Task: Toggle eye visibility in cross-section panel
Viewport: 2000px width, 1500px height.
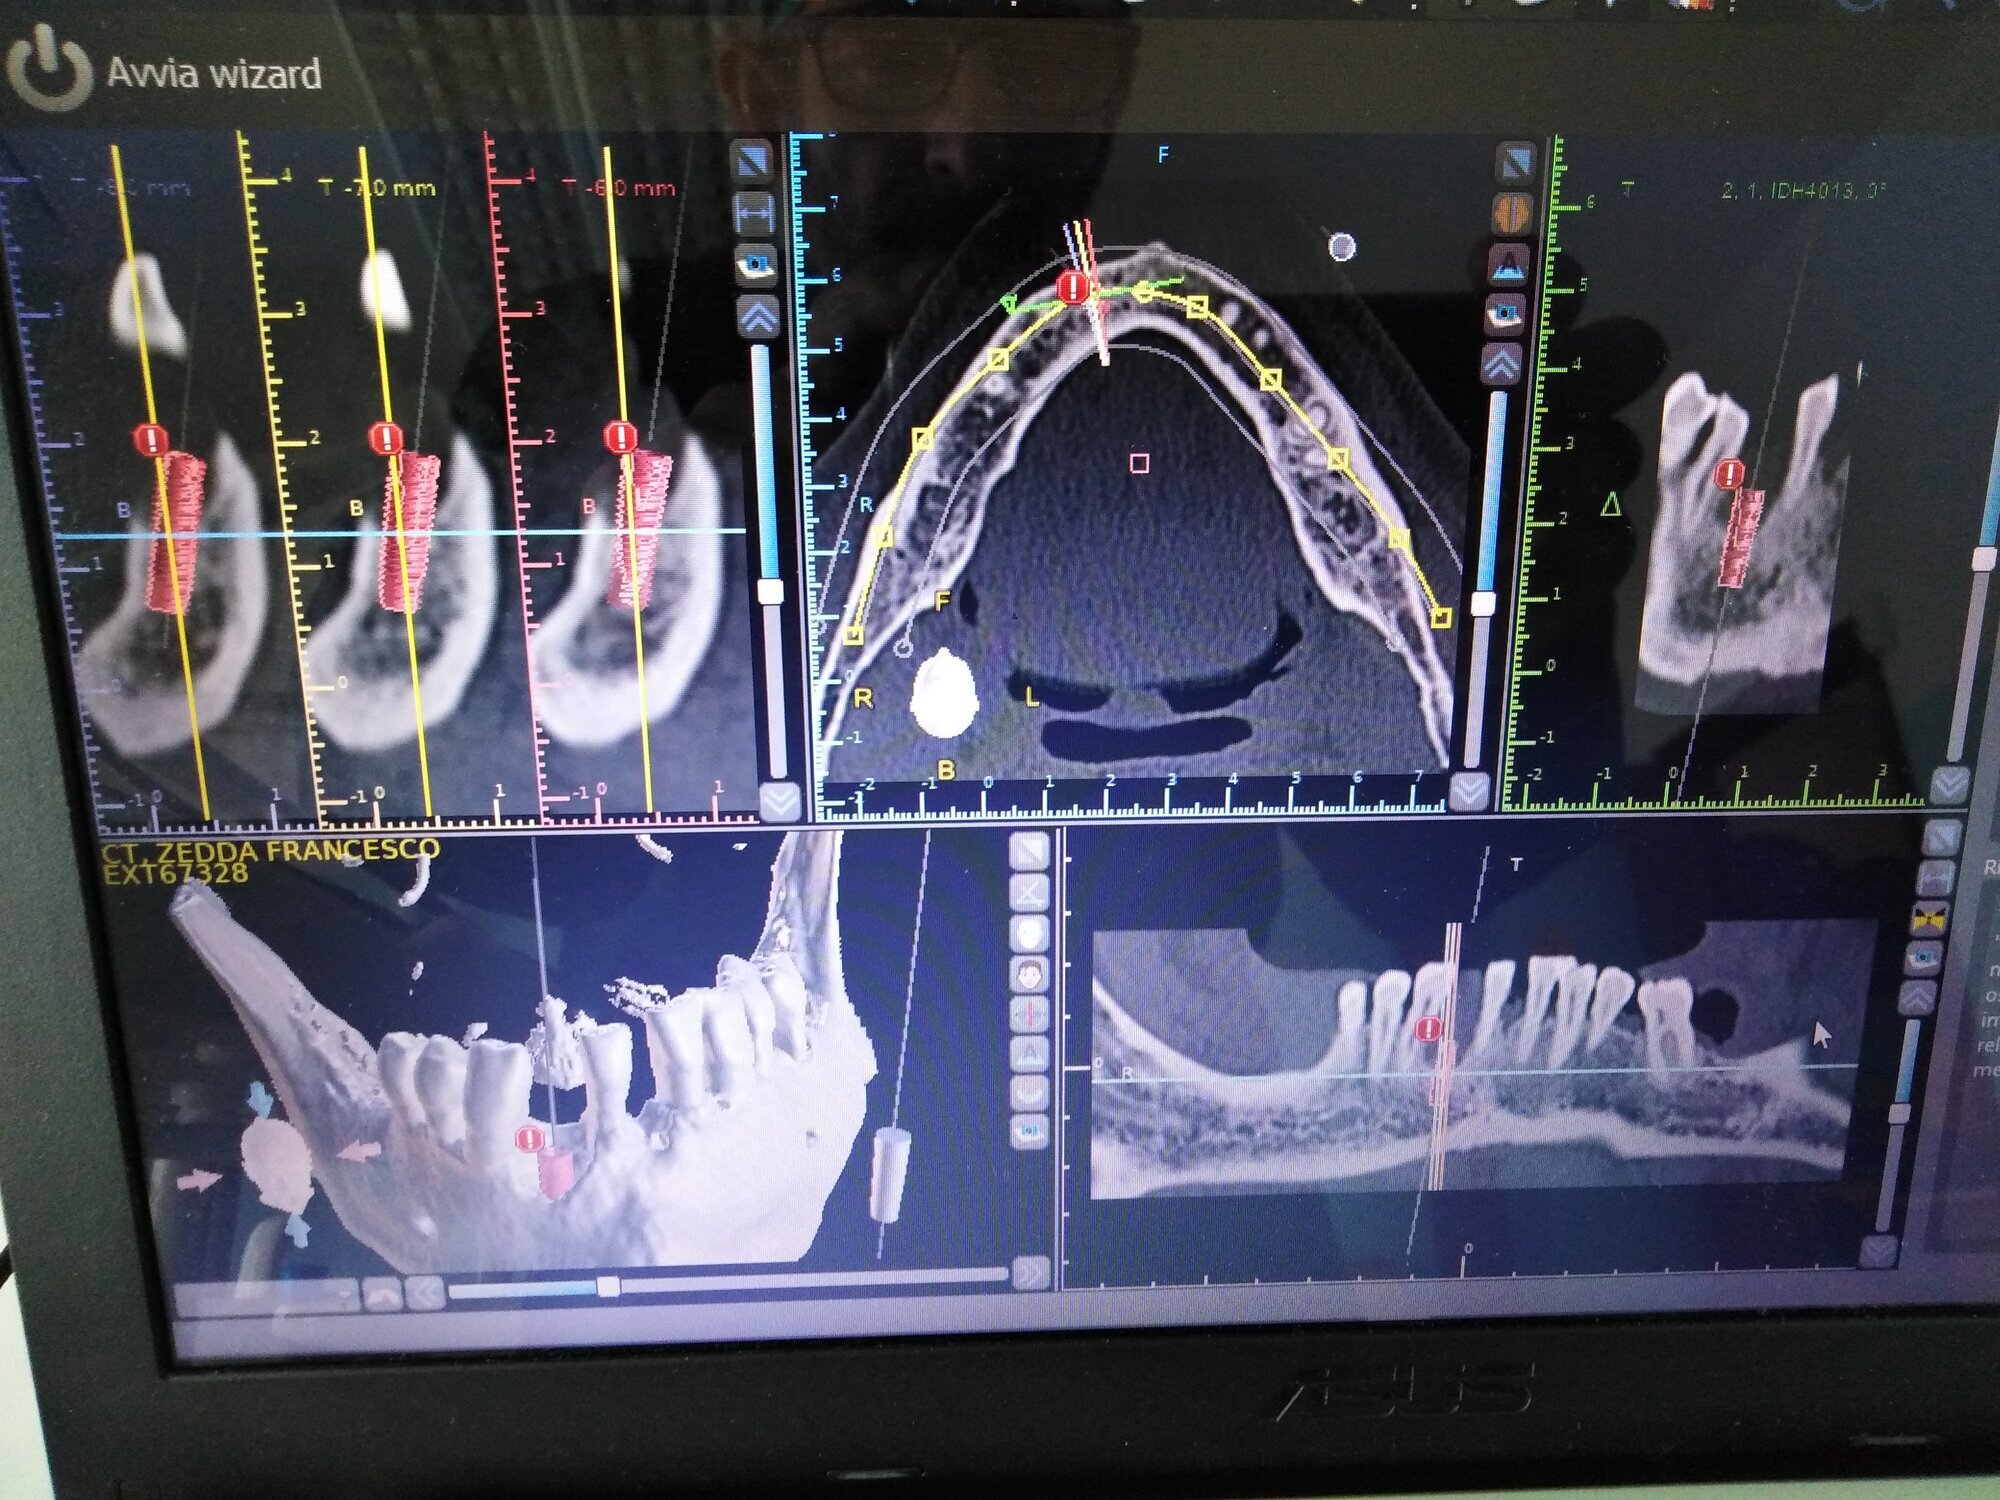Action: click(757, 265)
